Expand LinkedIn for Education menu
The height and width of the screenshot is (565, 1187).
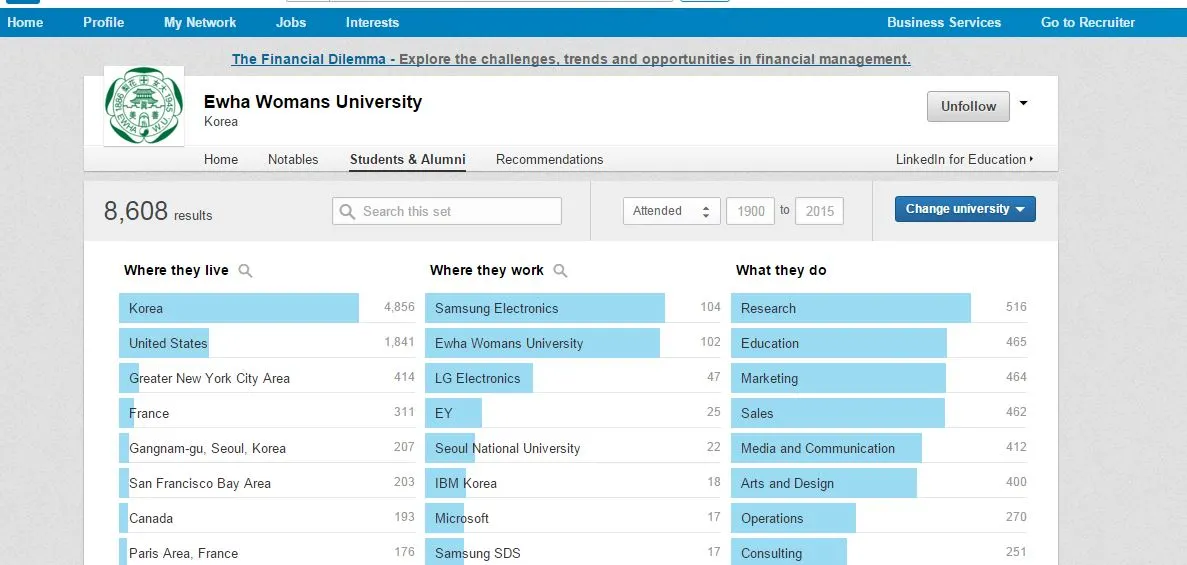[x=964, y=159]
